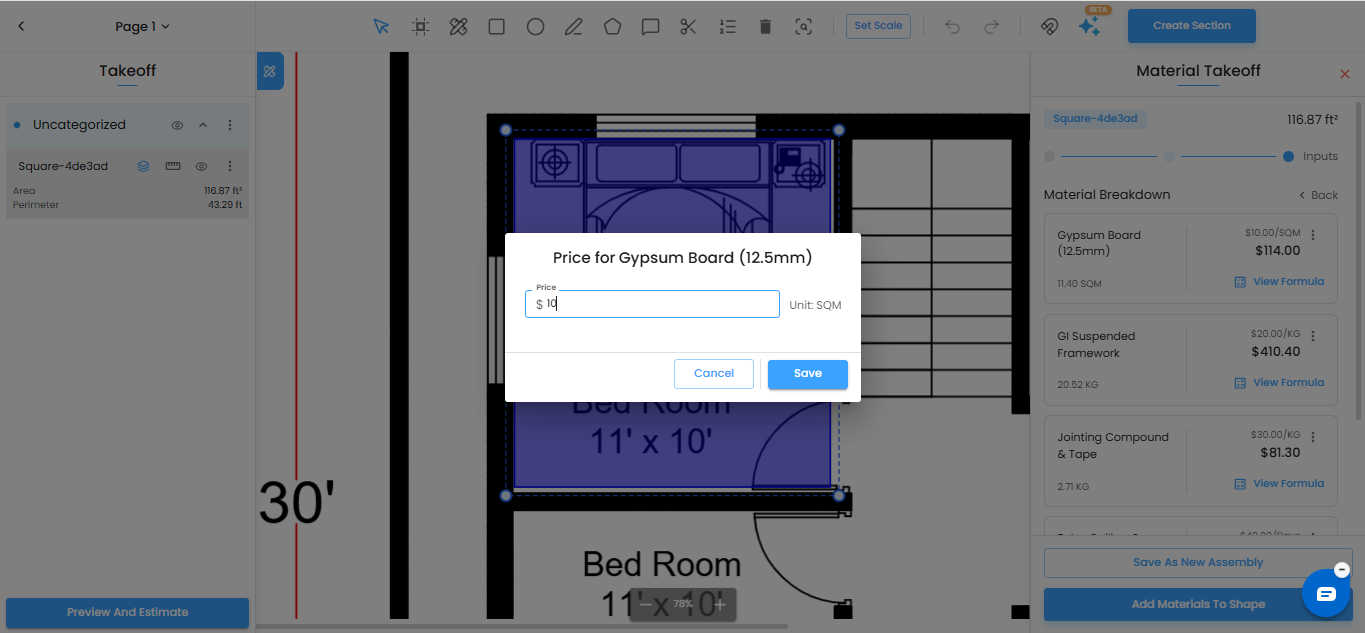Click the ruler icon for Square-4de3ad
1365x633 pixels.
(x=172, y=166)
